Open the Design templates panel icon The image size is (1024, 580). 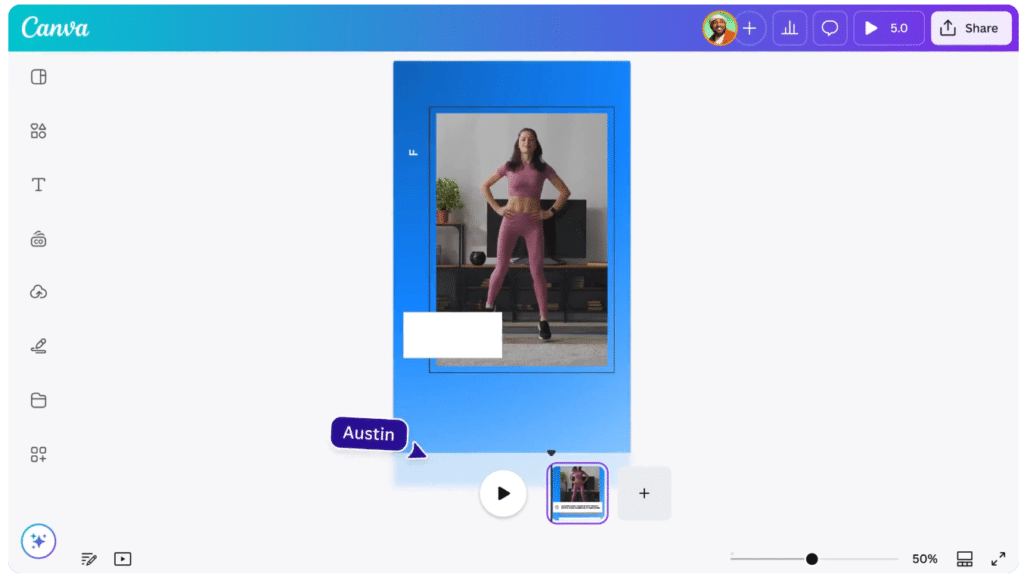tap(39, 77)
